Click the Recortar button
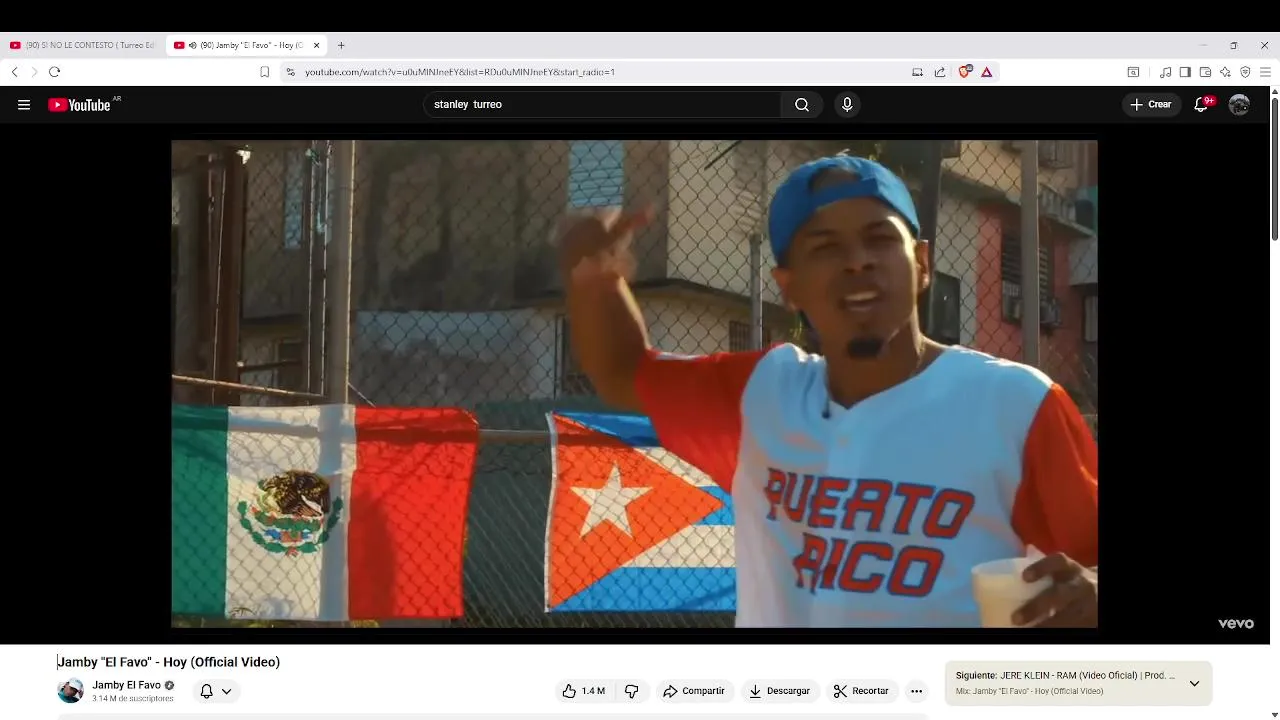The width and height of the screenshot is (1280, 720). point(861,691)
